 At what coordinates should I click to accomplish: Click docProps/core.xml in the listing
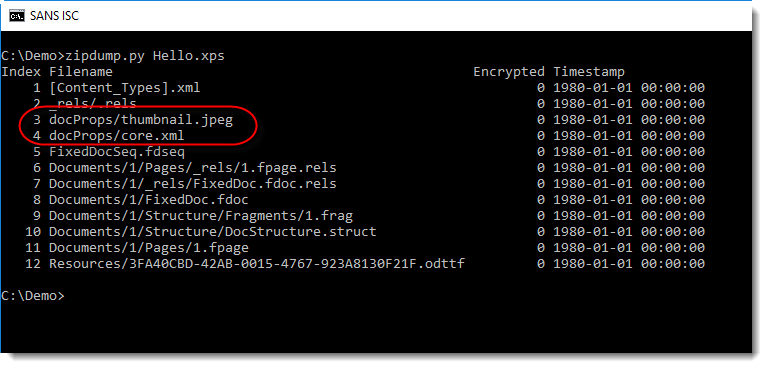[x=116, y=136]
